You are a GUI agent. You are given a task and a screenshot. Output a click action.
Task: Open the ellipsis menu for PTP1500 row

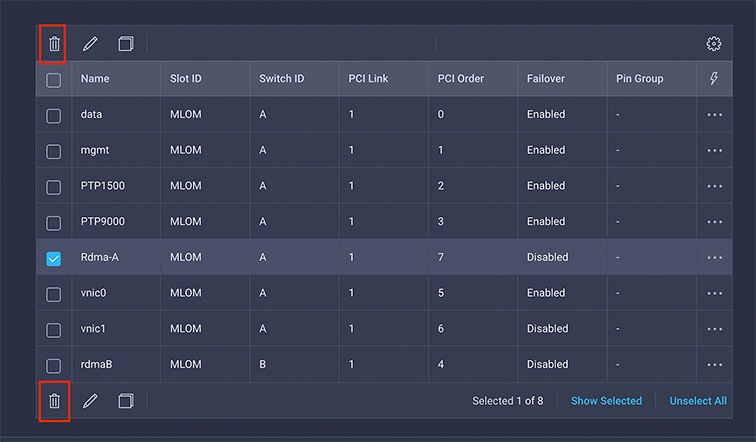coord(715,186)
